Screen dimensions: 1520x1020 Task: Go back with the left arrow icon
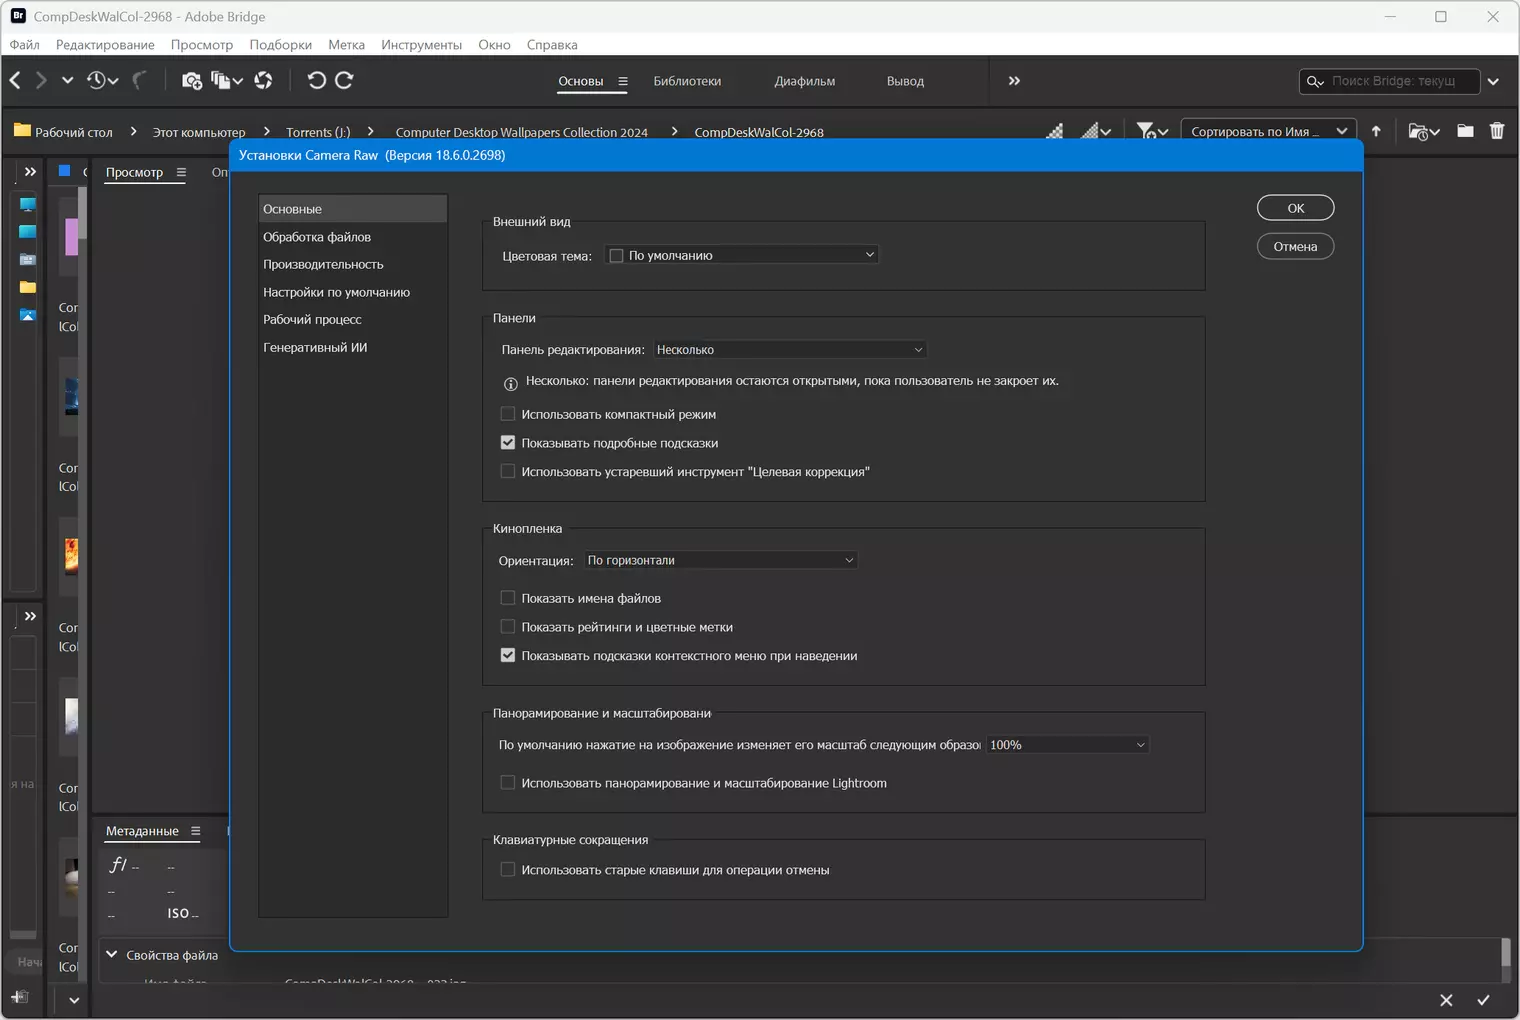pyautogui.click(x=15, y=80)
